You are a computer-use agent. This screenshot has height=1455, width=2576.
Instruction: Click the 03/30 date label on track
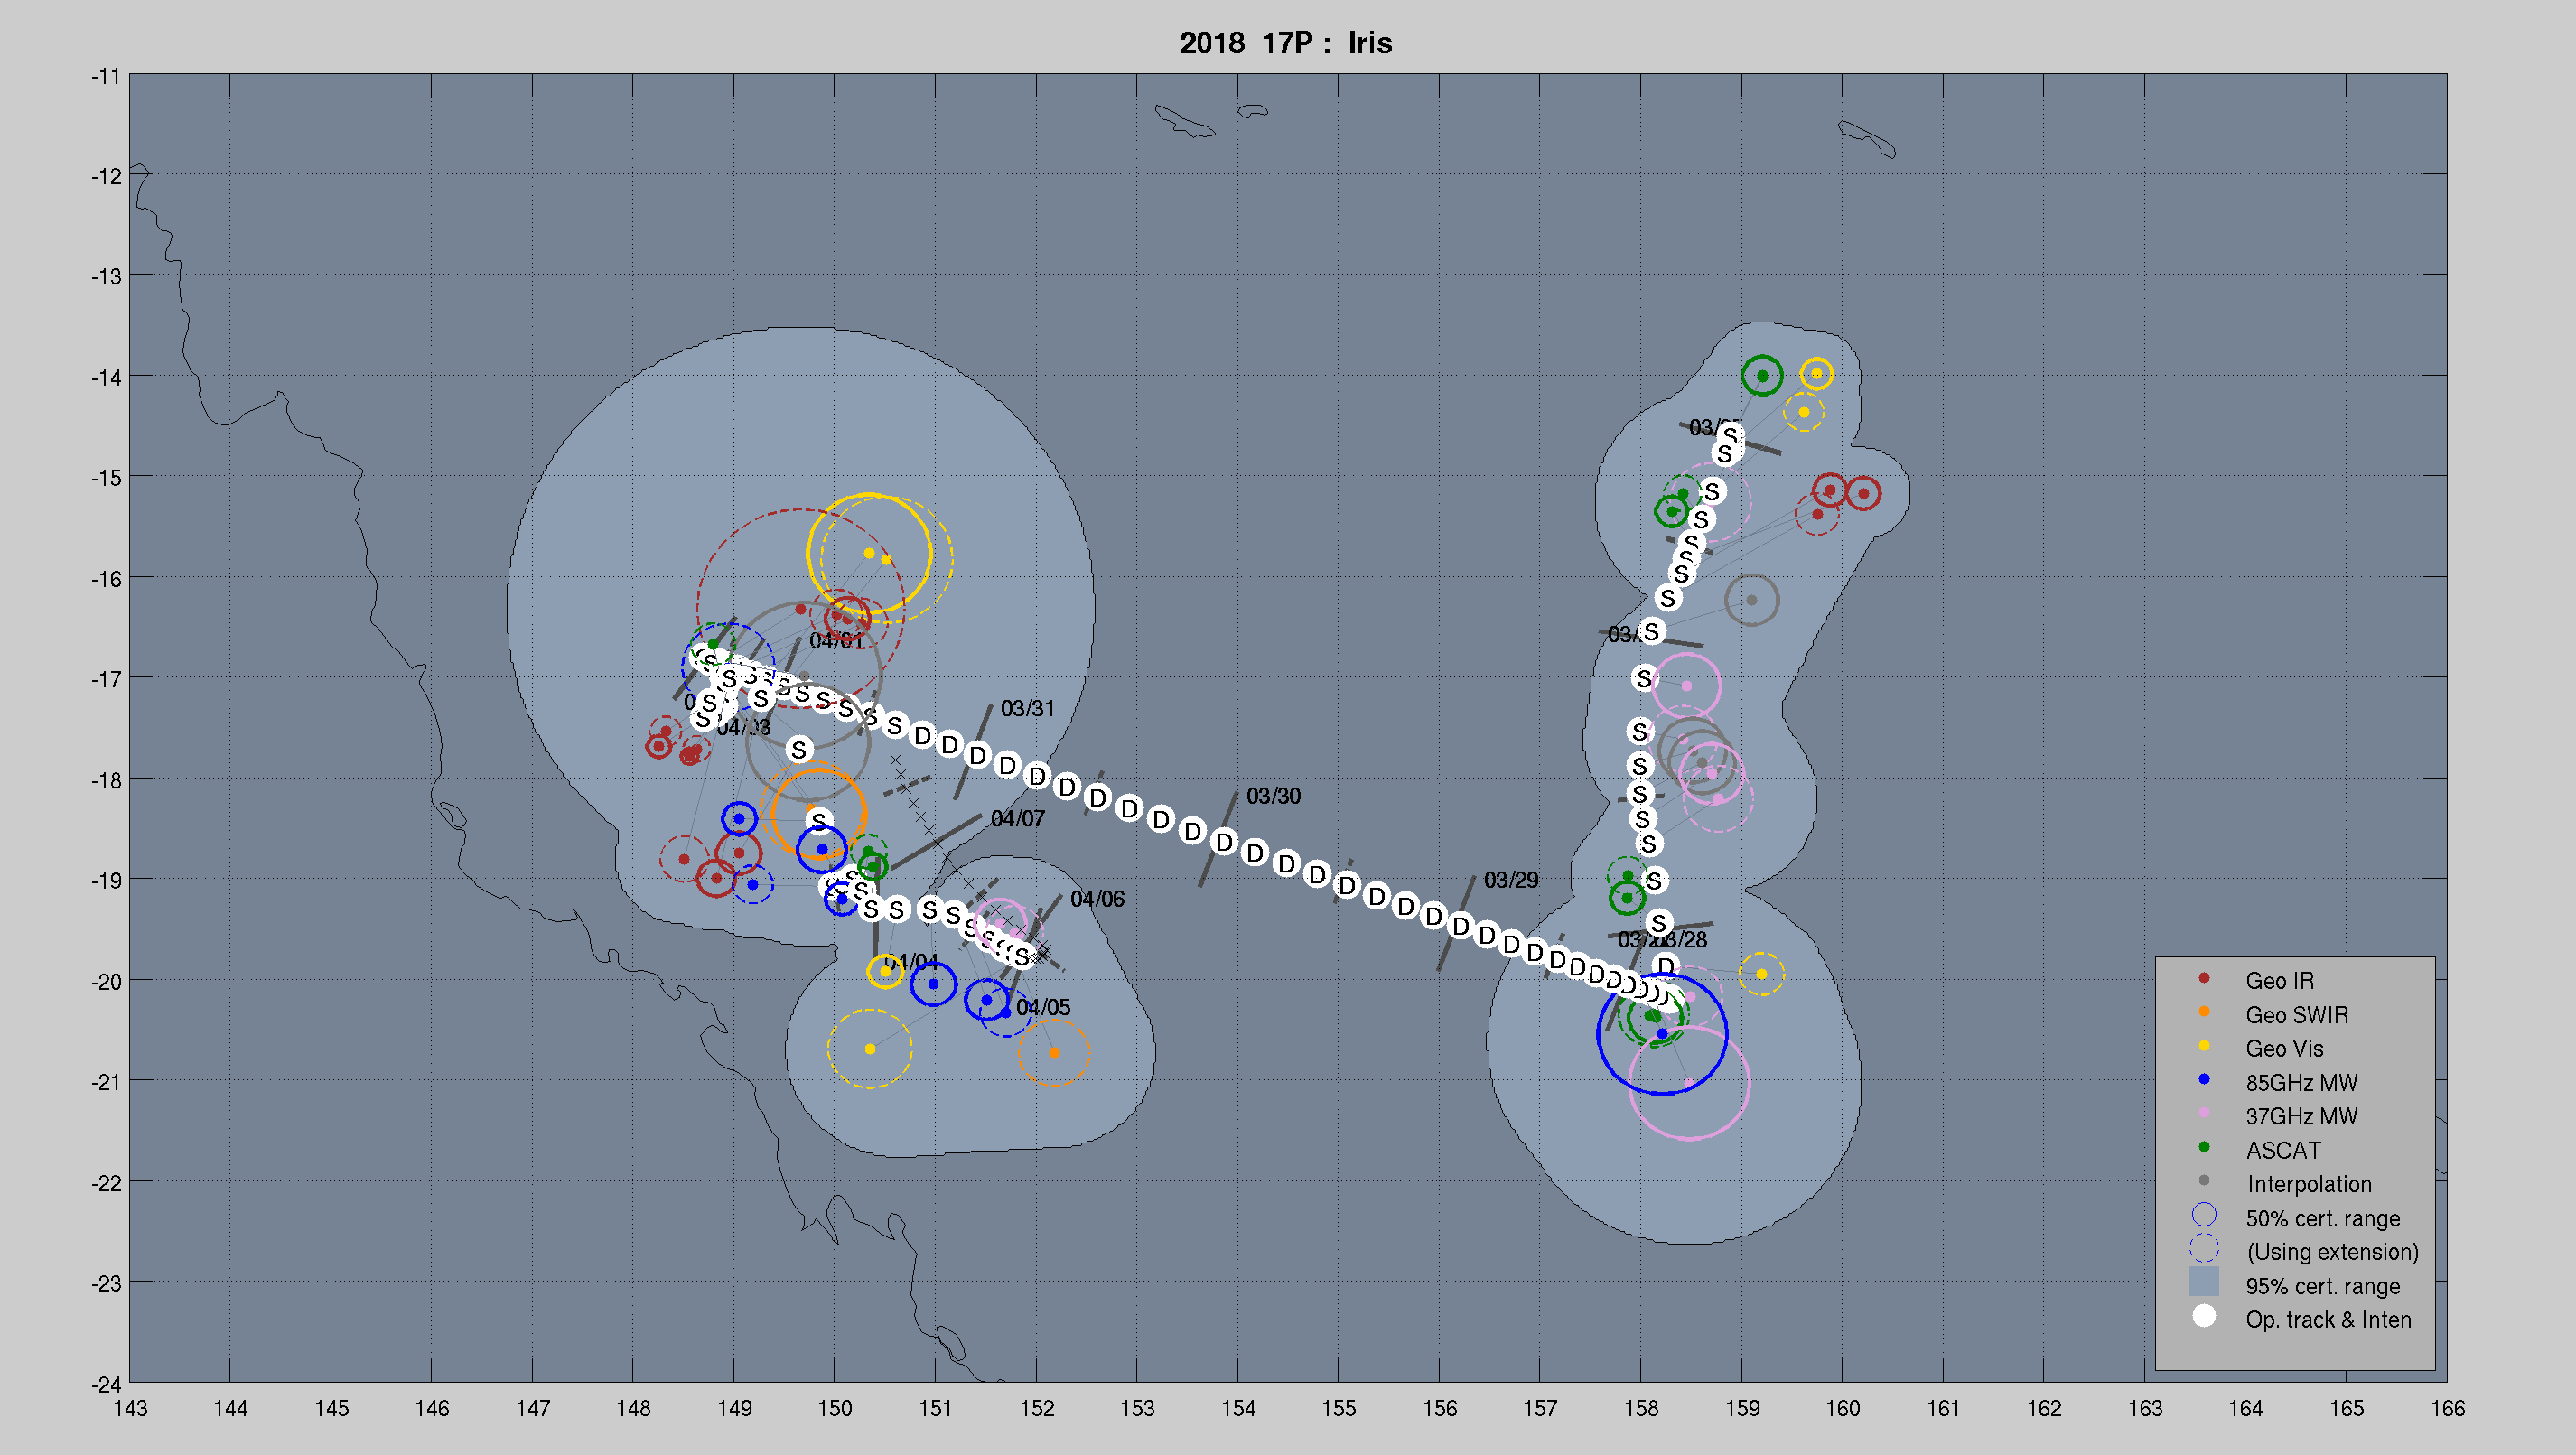coord(1273,797)
